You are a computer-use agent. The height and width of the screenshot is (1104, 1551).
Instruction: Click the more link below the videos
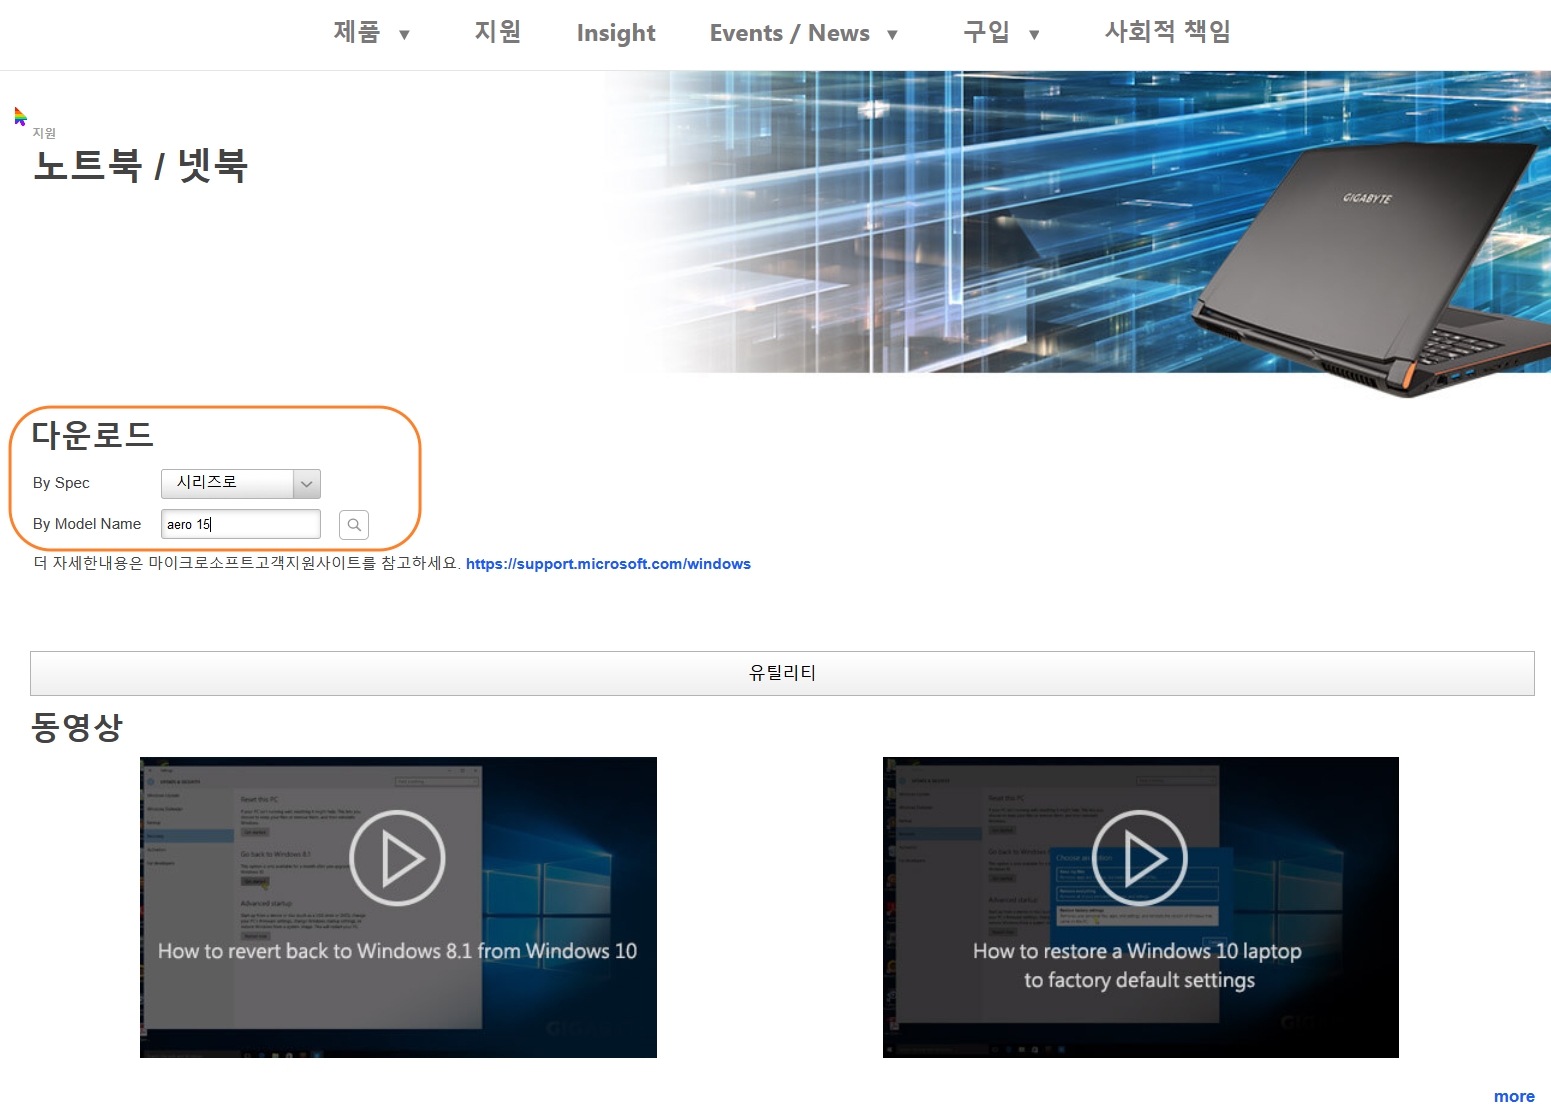click(x=1514, y=1095)
